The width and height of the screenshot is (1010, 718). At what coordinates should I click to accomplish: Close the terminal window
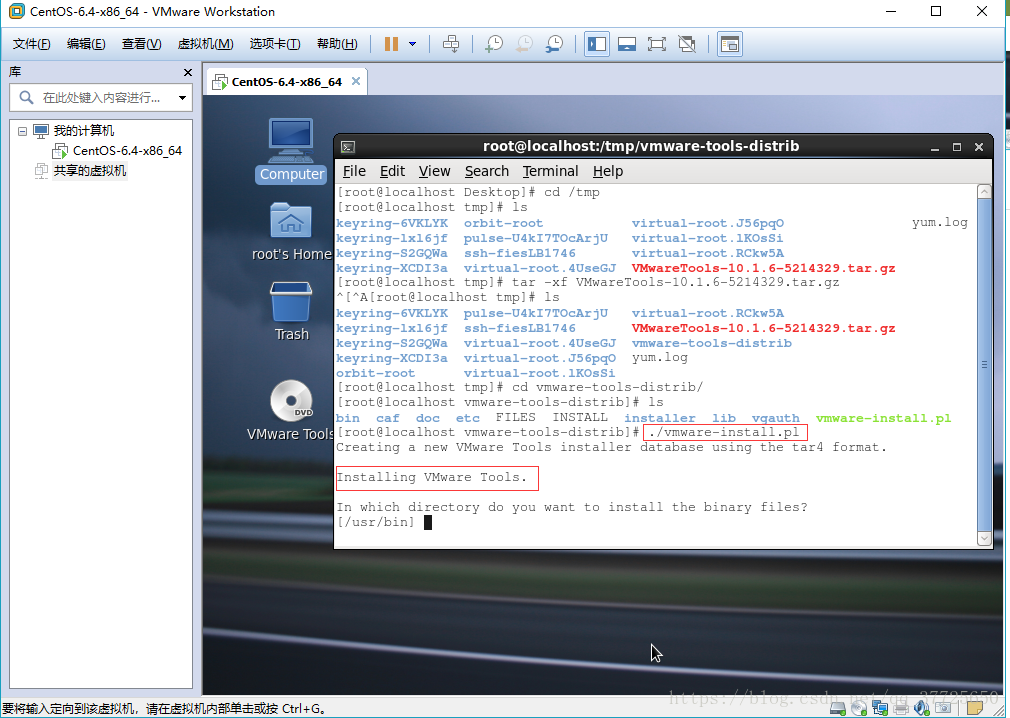[x=979, y=147]
